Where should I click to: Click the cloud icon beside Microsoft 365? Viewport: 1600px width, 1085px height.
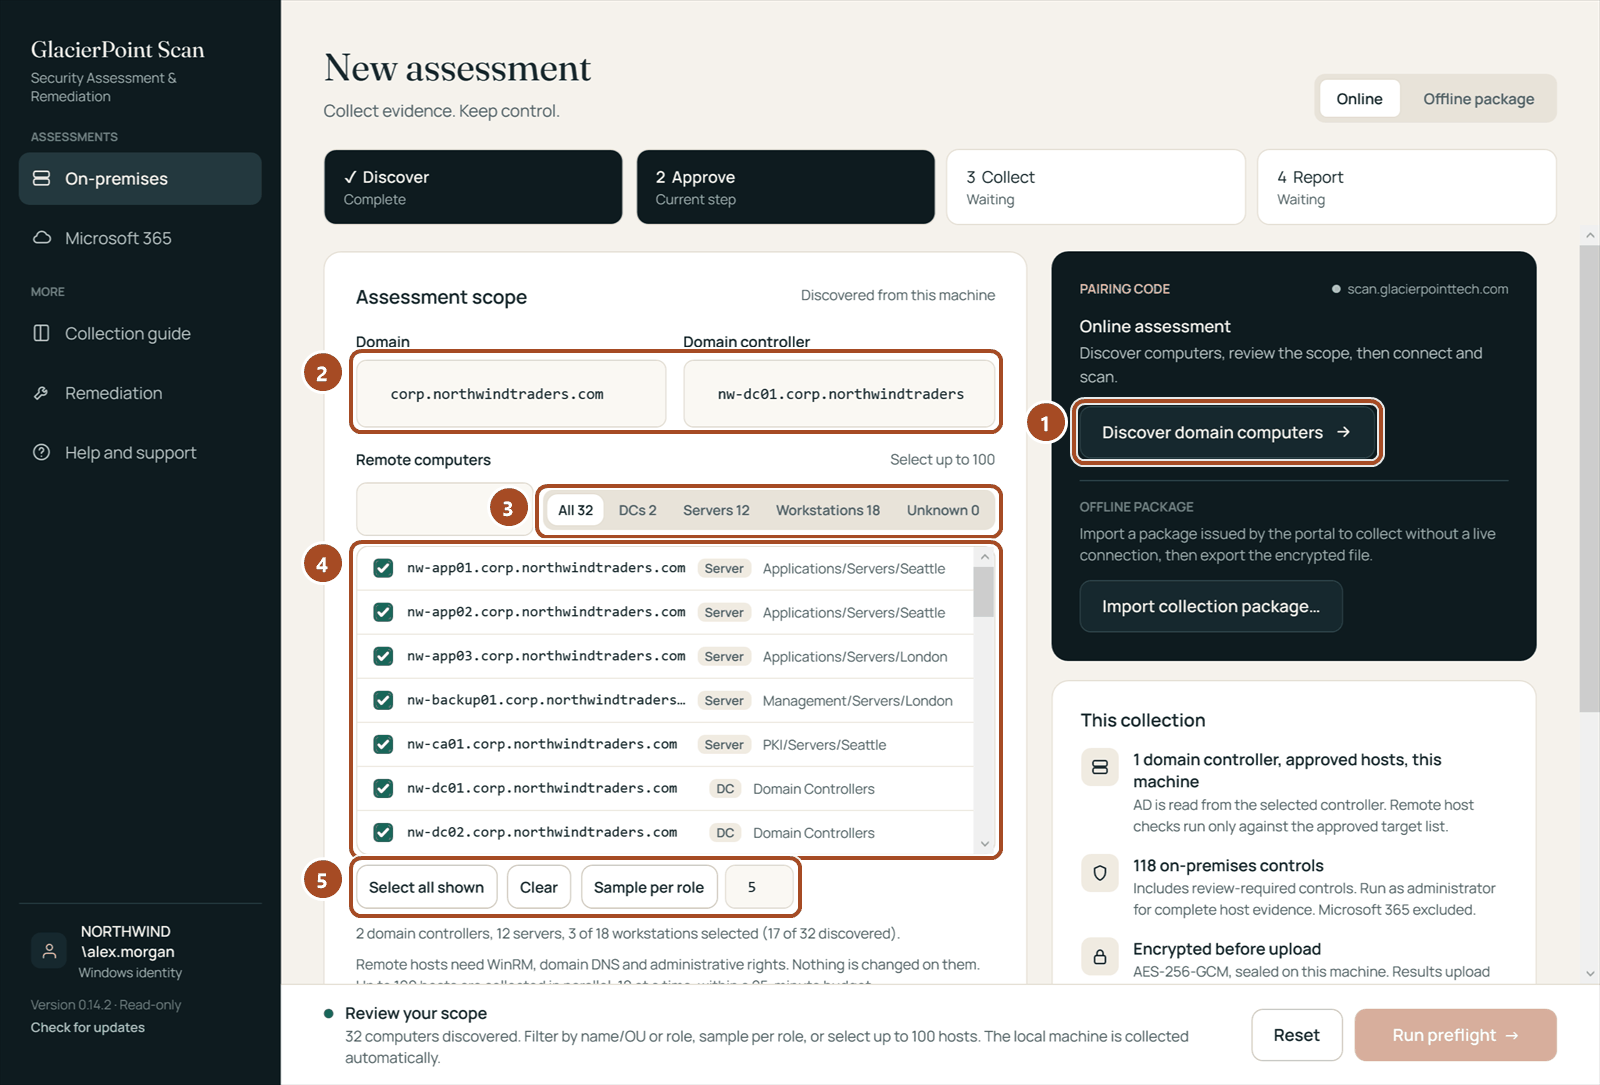42,238
